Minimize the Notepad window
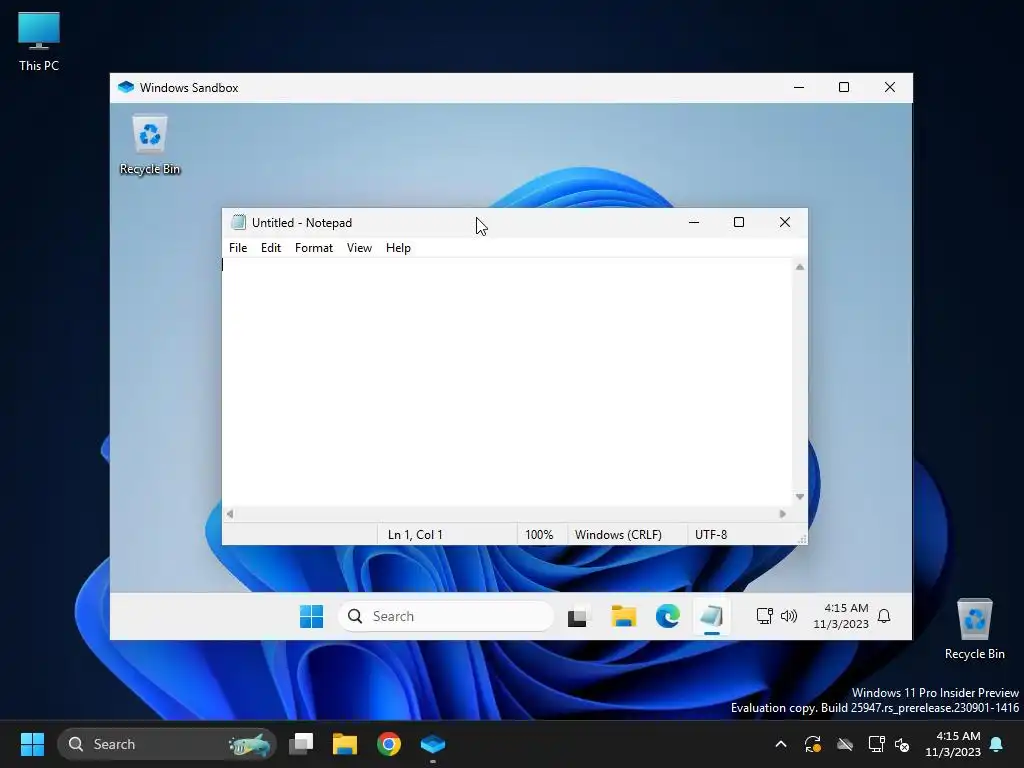This screenshot has width=1024, height=768. pos(694,222)
